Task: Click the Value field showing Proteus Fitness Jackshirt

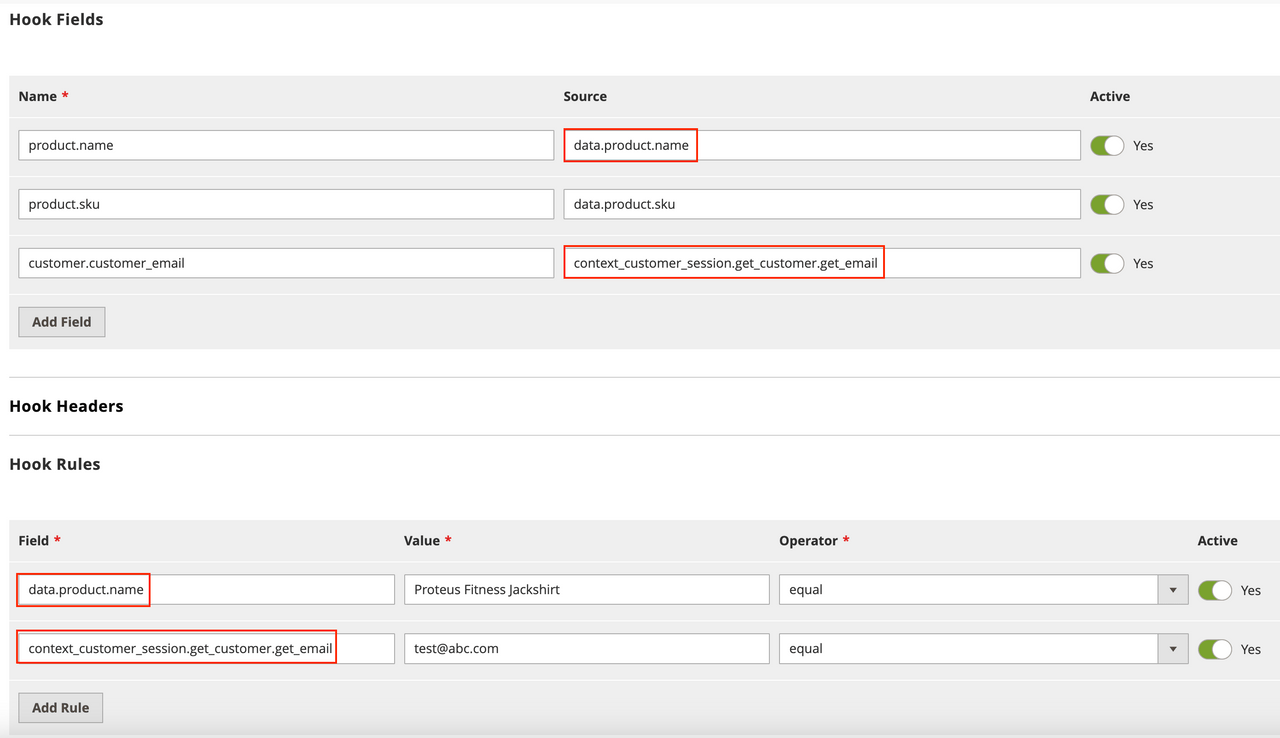Action: pos(586,590)
